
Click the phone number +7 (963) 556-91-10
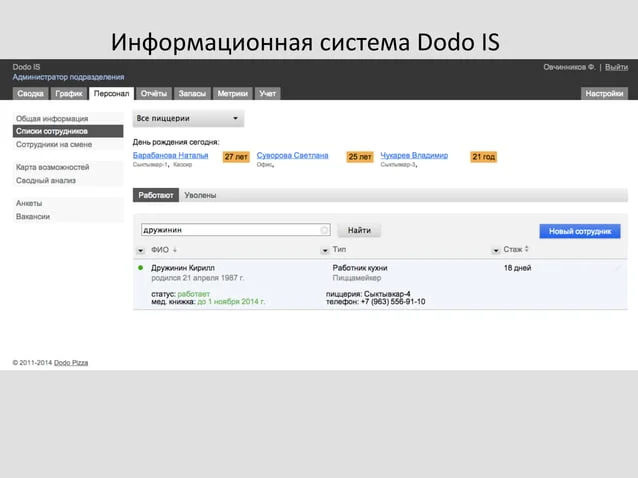(393, 301)
